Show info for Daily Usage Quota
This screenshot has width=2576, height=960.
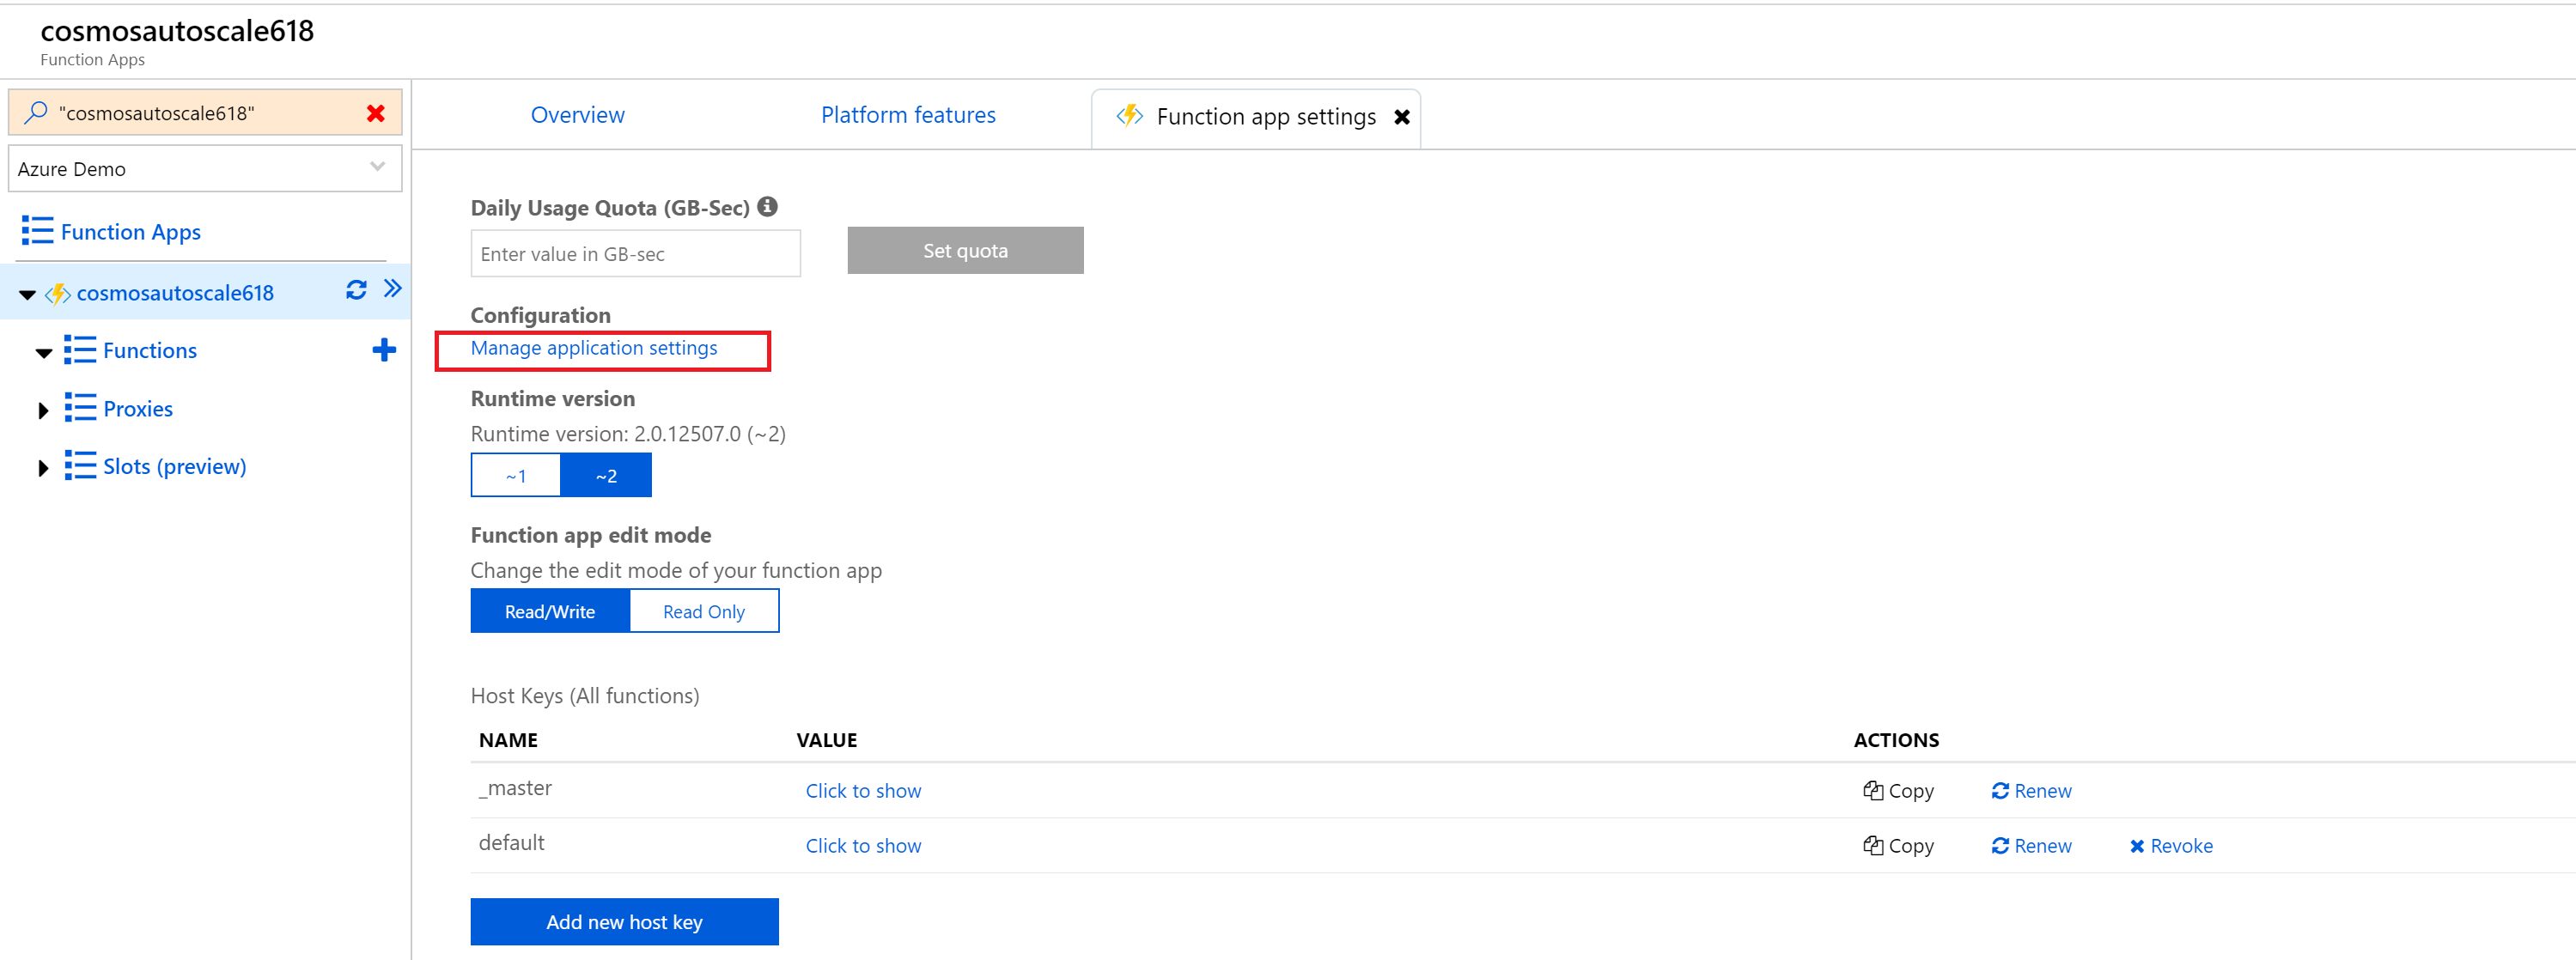(767, 206)
